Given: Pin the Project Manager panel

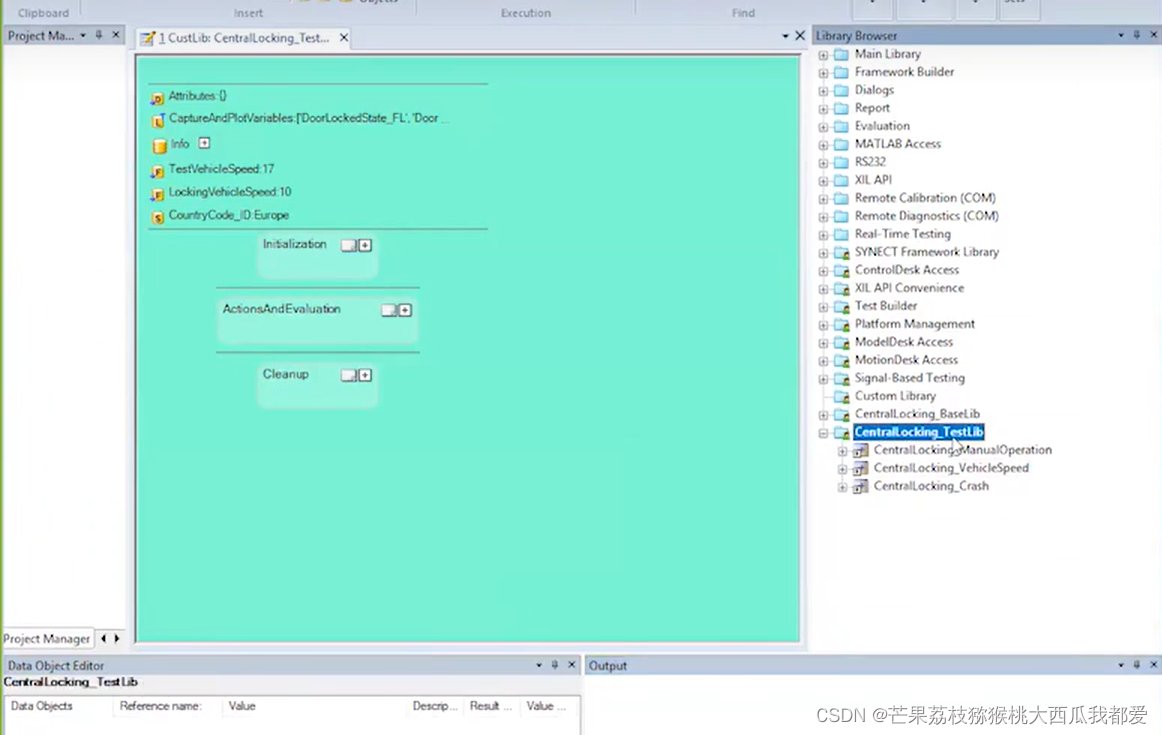Looking at the screenshot, I should click(x=99, y=35).
